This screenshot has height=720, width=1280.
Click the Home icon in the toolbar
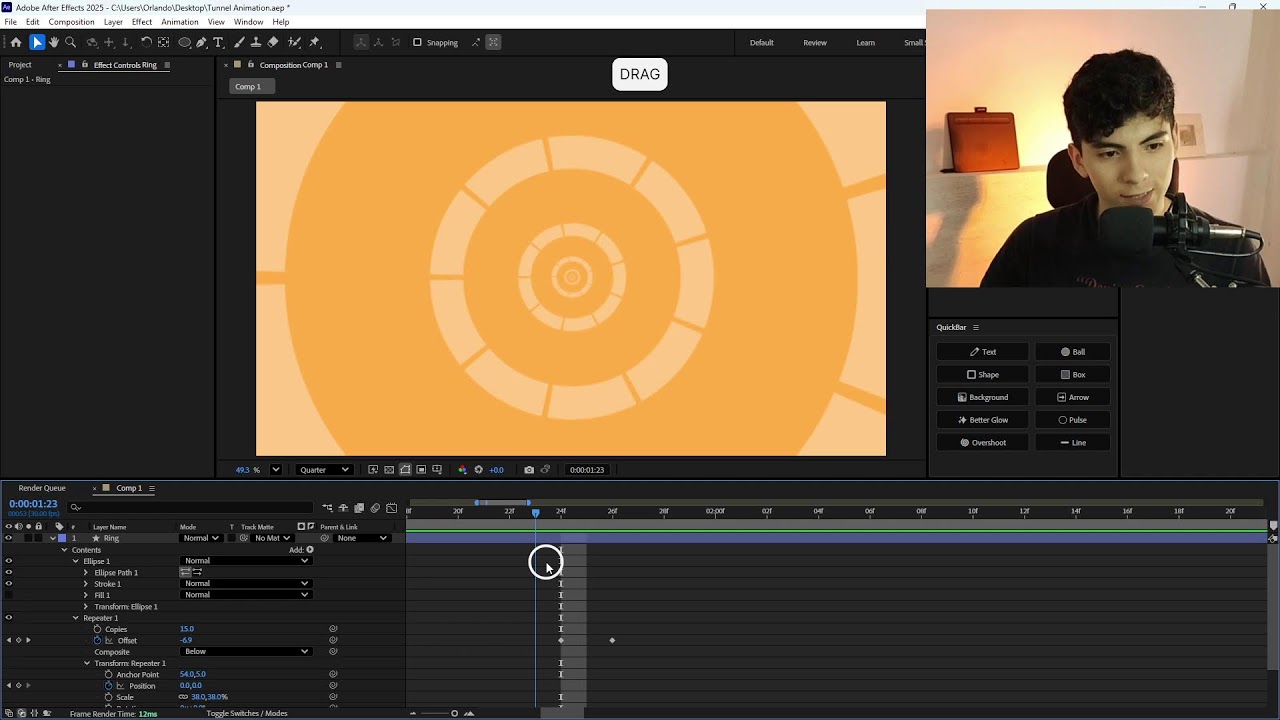[15, 42]
